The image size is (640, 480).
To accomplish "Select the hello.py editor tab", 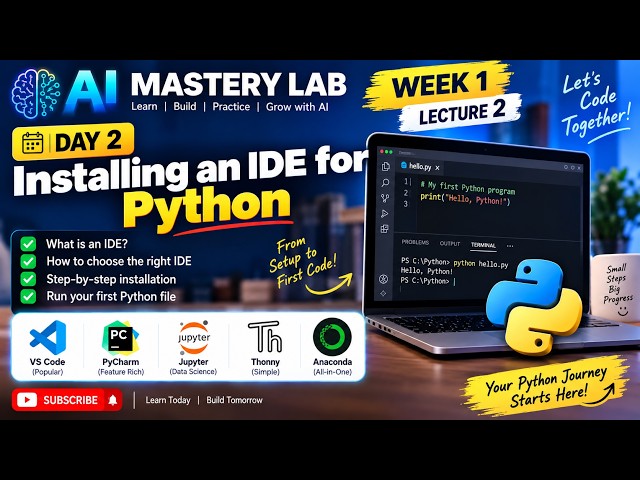I will (420, 167).
